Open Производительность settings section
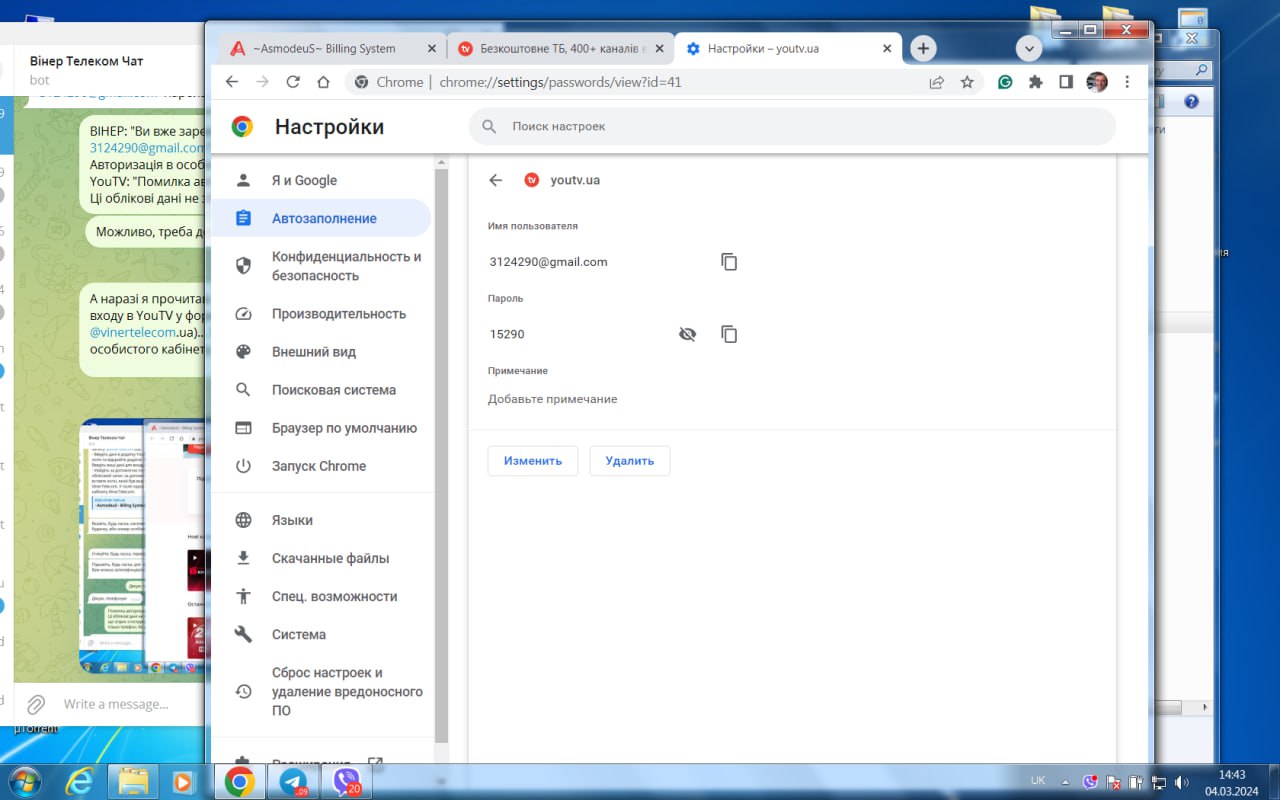This screenshot has height=800, width=1280. click(321, 314)
